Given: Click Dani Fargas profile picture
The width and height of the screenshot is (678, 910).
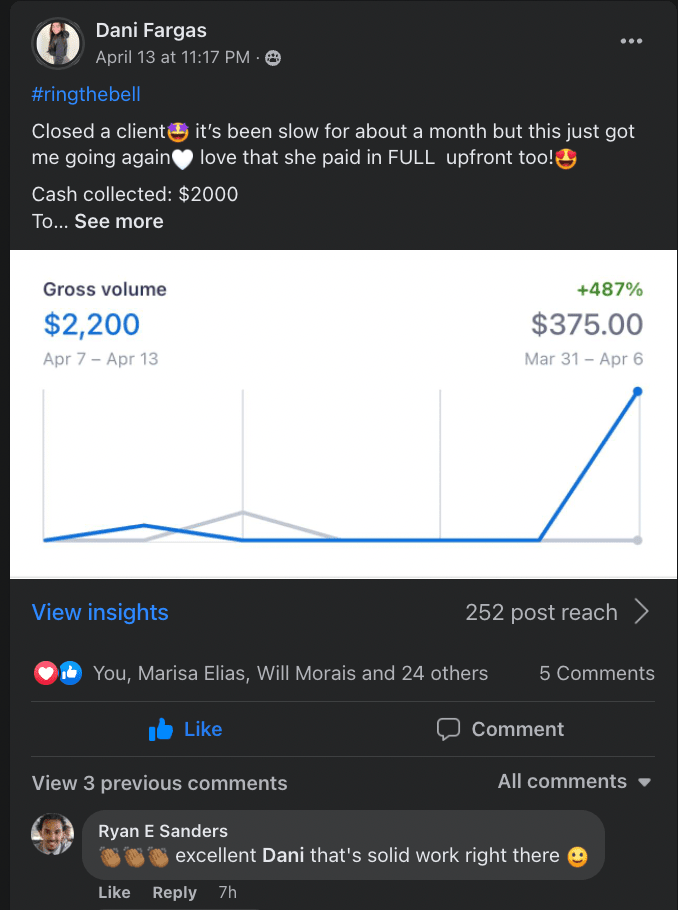Looking at the screenshot, I should click(58, 44).
